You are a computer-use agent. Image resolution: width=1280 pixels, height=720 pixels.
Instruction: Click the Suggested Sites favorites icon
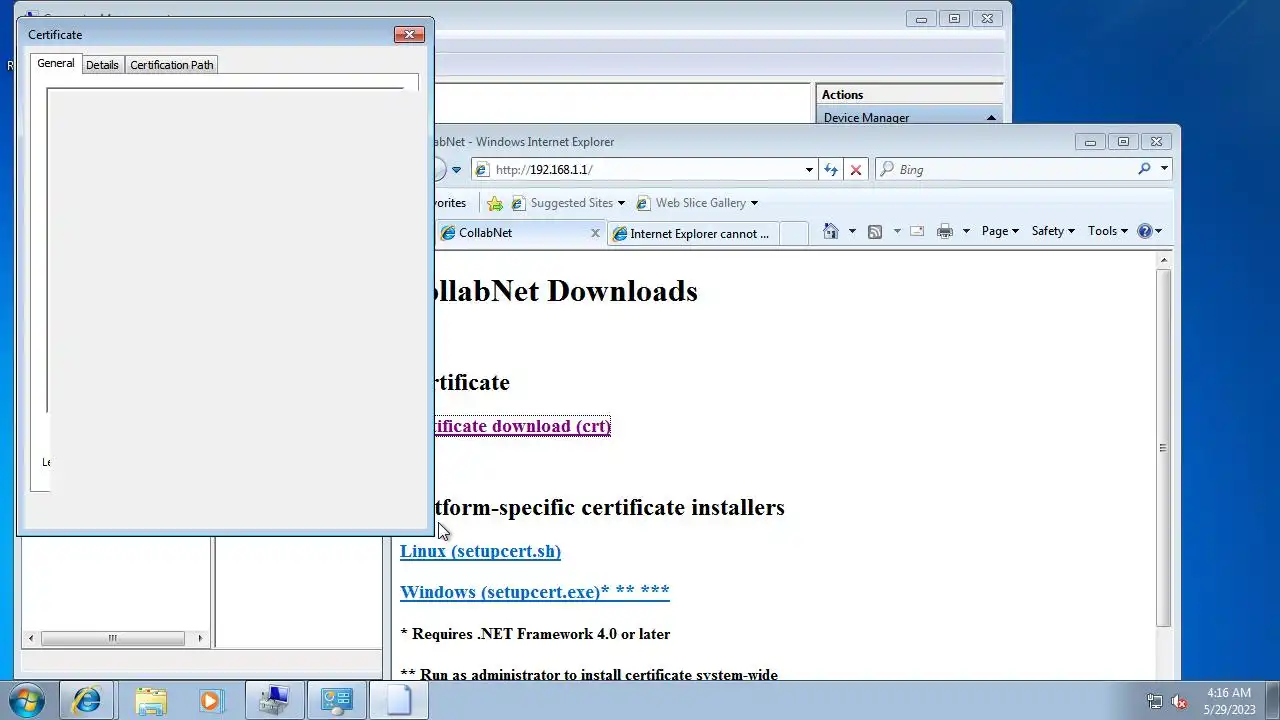point(517,203)
